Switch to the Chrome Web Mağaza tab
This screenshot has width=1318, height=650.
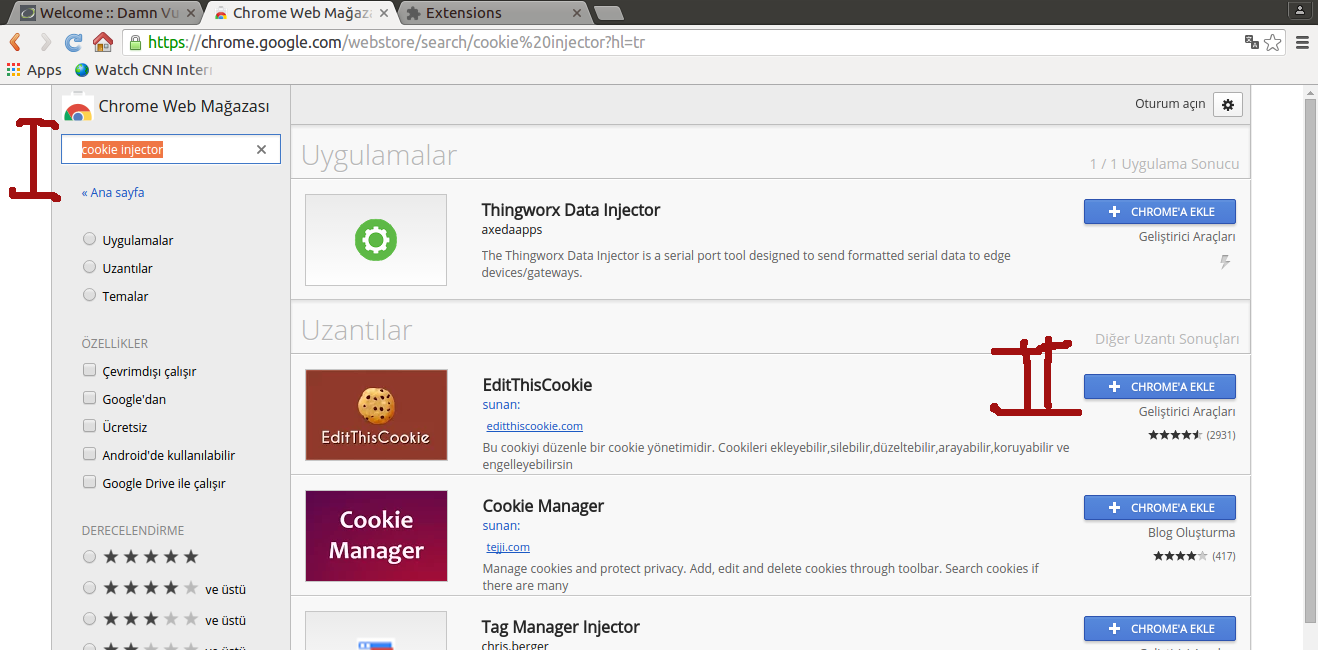(x=301, y=13)
